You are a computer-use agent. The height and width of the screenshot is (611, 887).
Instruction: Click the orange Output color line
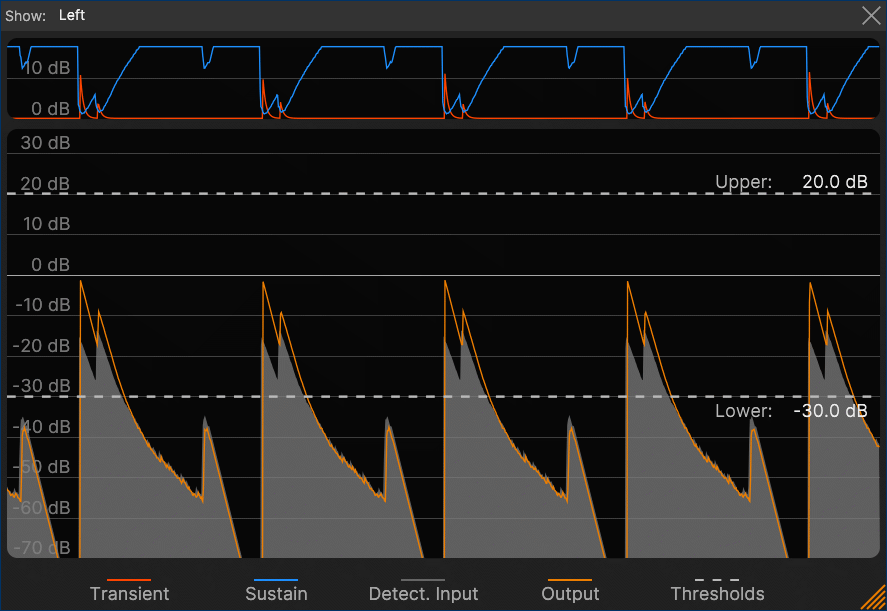570,579
